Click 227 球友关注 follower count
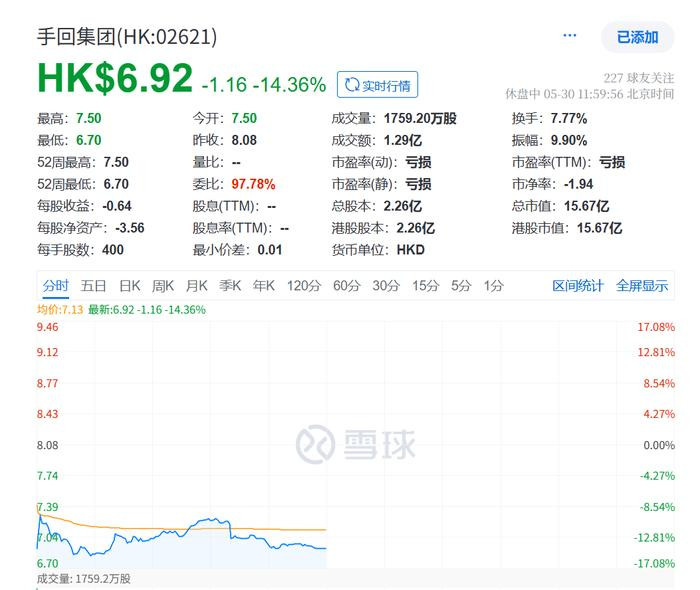 638,78
